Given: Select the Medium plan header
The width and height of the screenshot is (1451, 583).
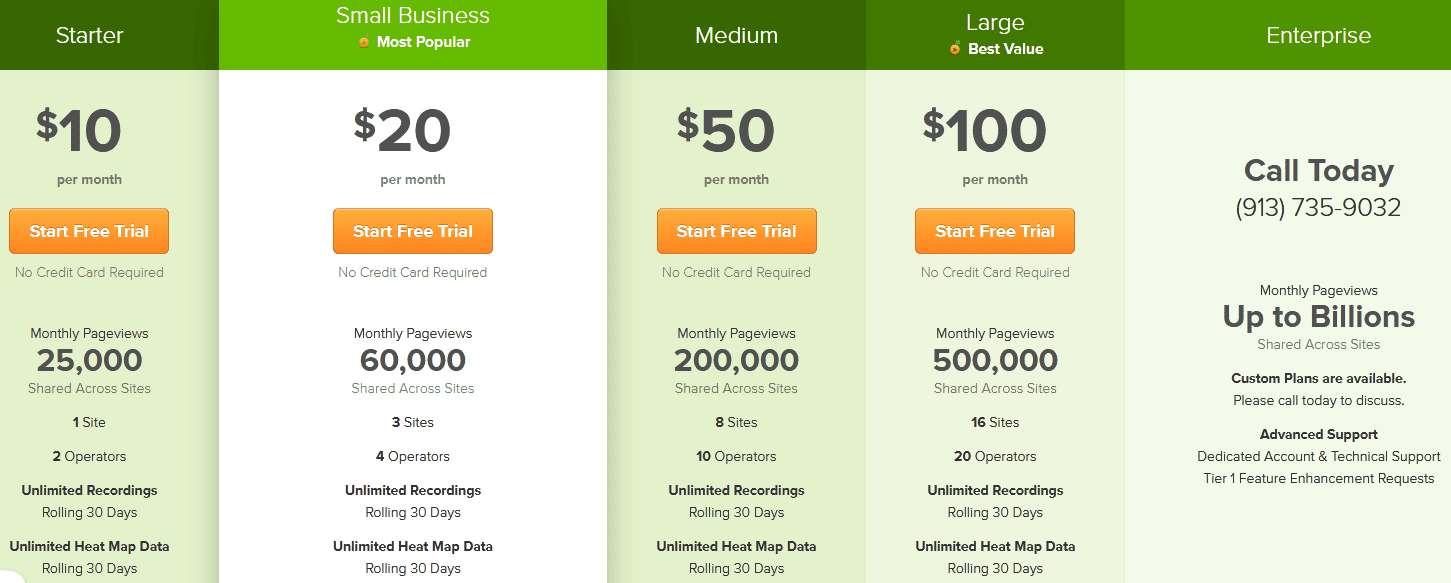Looking at the screenshot, I should tap(737, 34).
